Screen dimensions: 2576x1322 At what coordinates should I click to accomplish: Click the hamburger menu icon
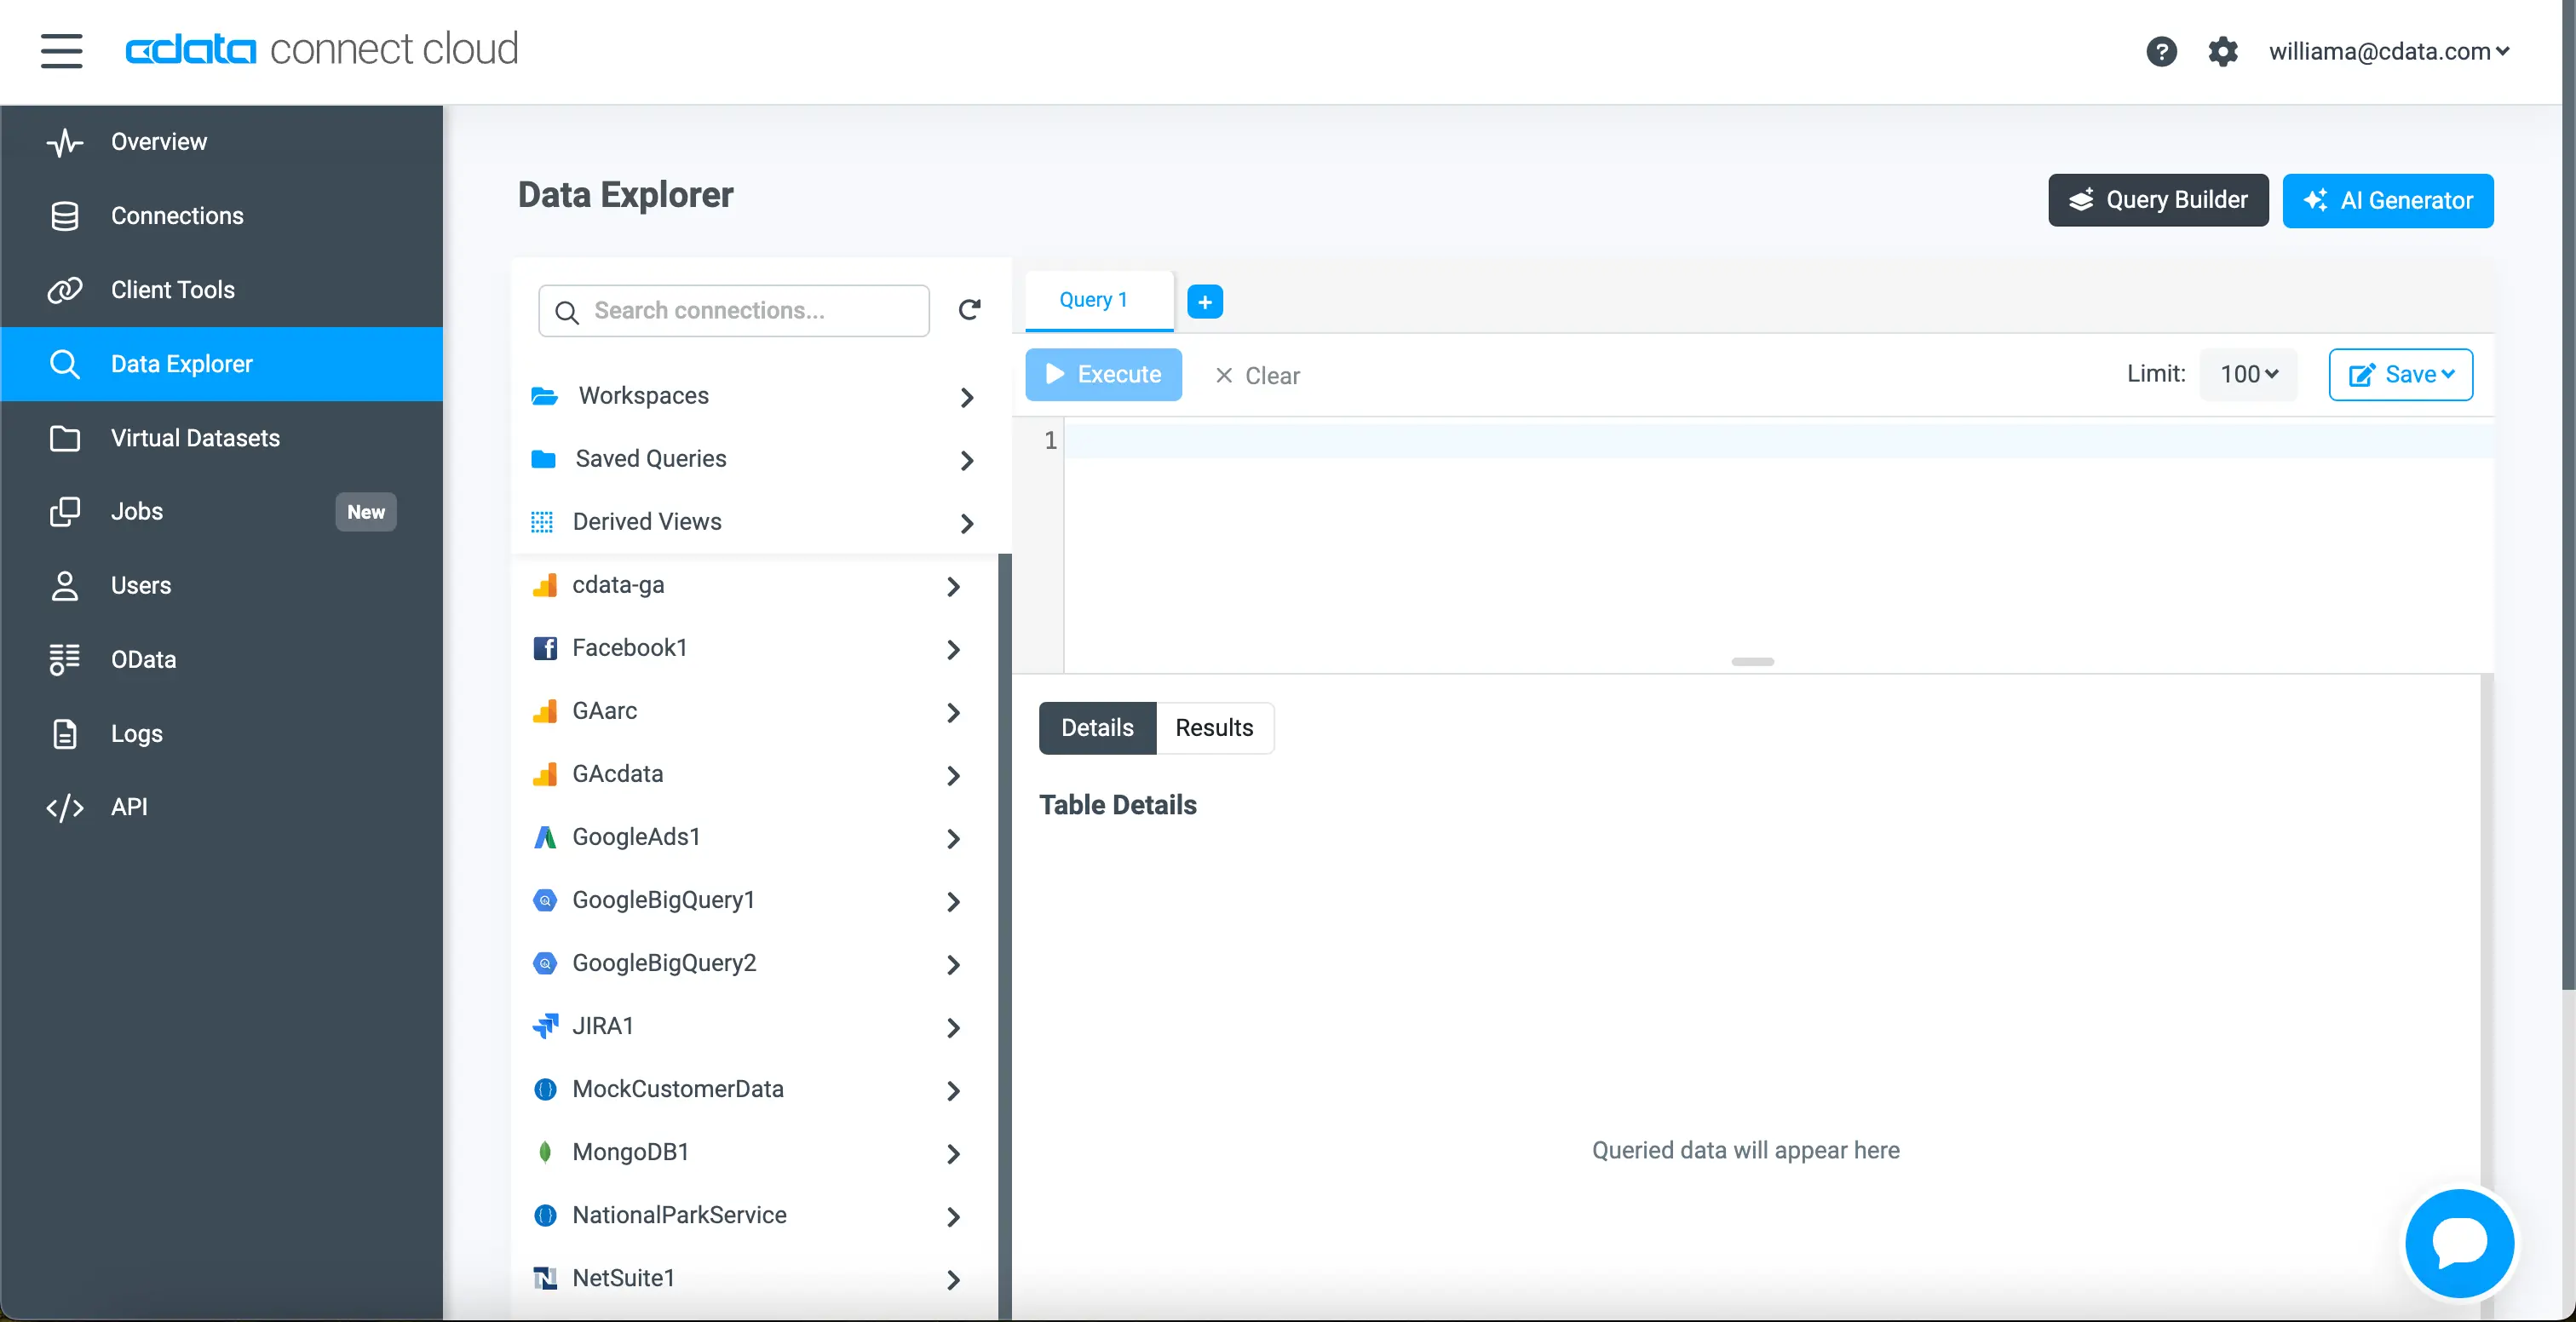tap(61, 50)
